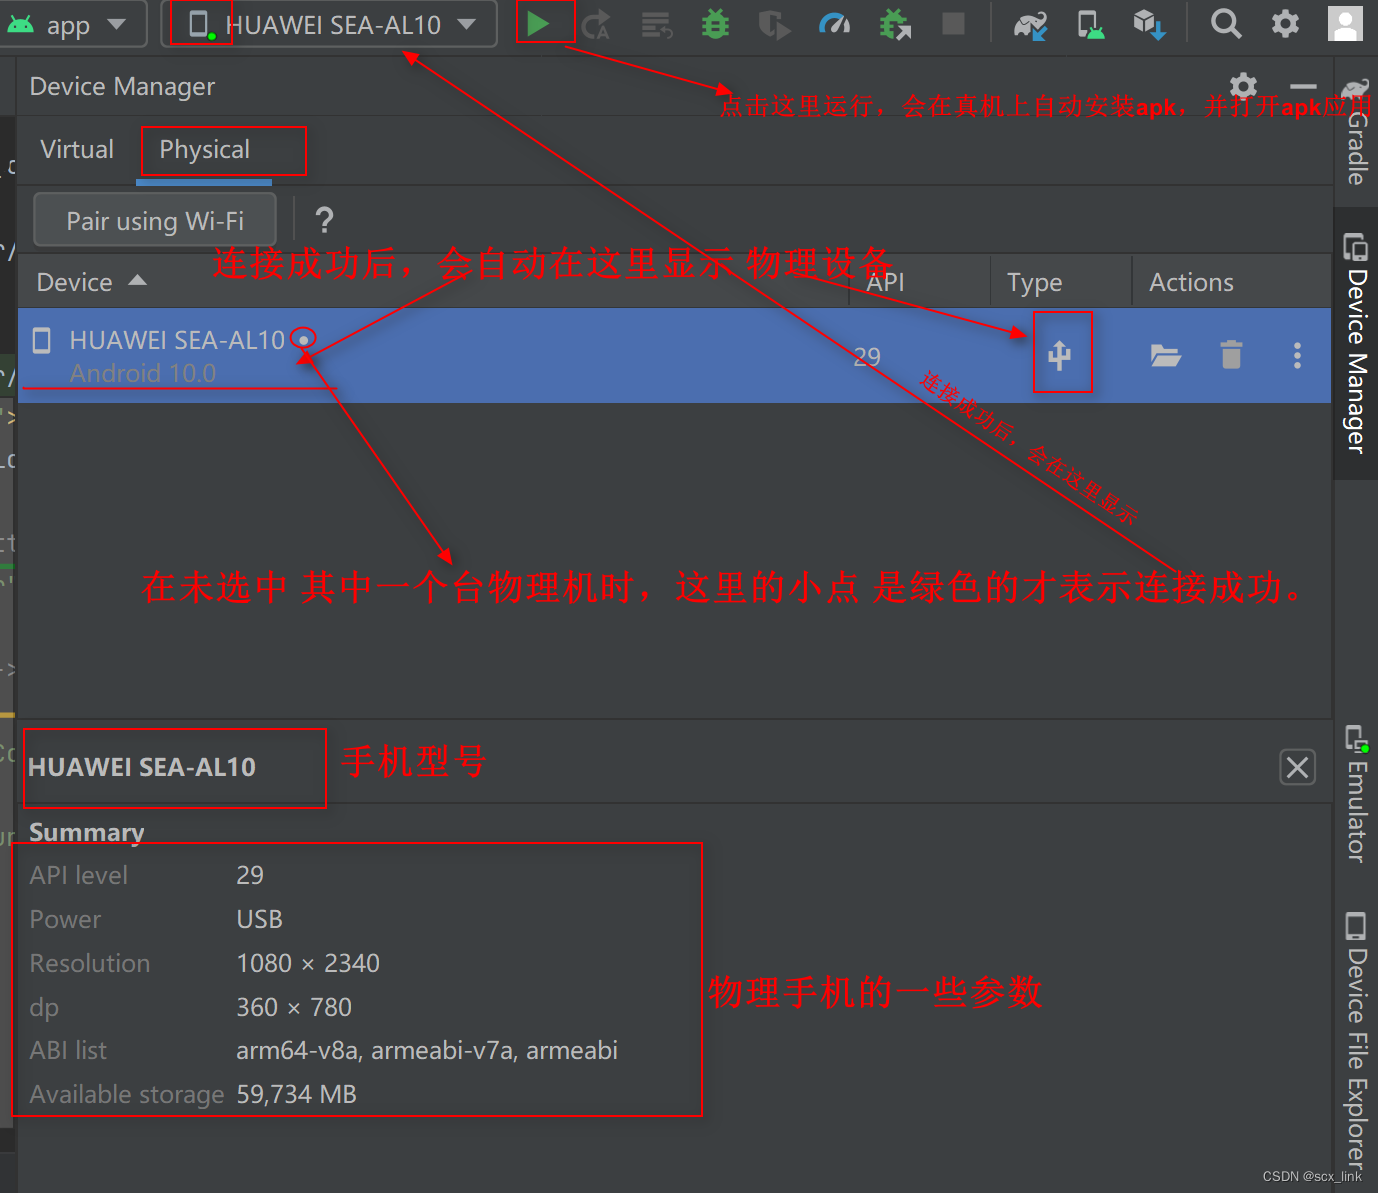Click the question mark help icon
The image size is (1378, 1193).
[324, 220]
